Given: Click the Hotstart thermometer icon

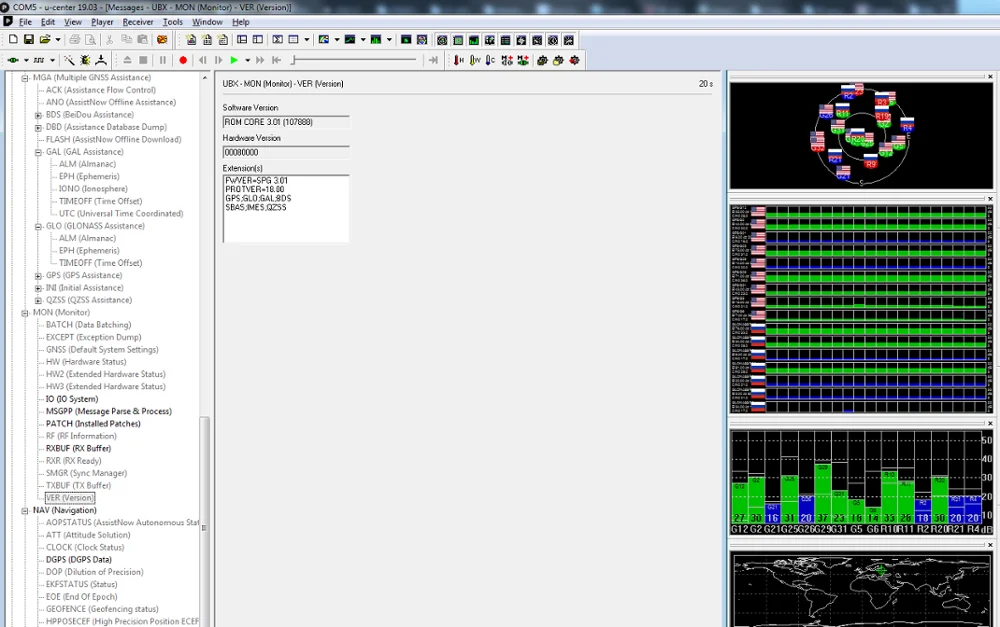Looking at the screenshot, I should 459,60.
